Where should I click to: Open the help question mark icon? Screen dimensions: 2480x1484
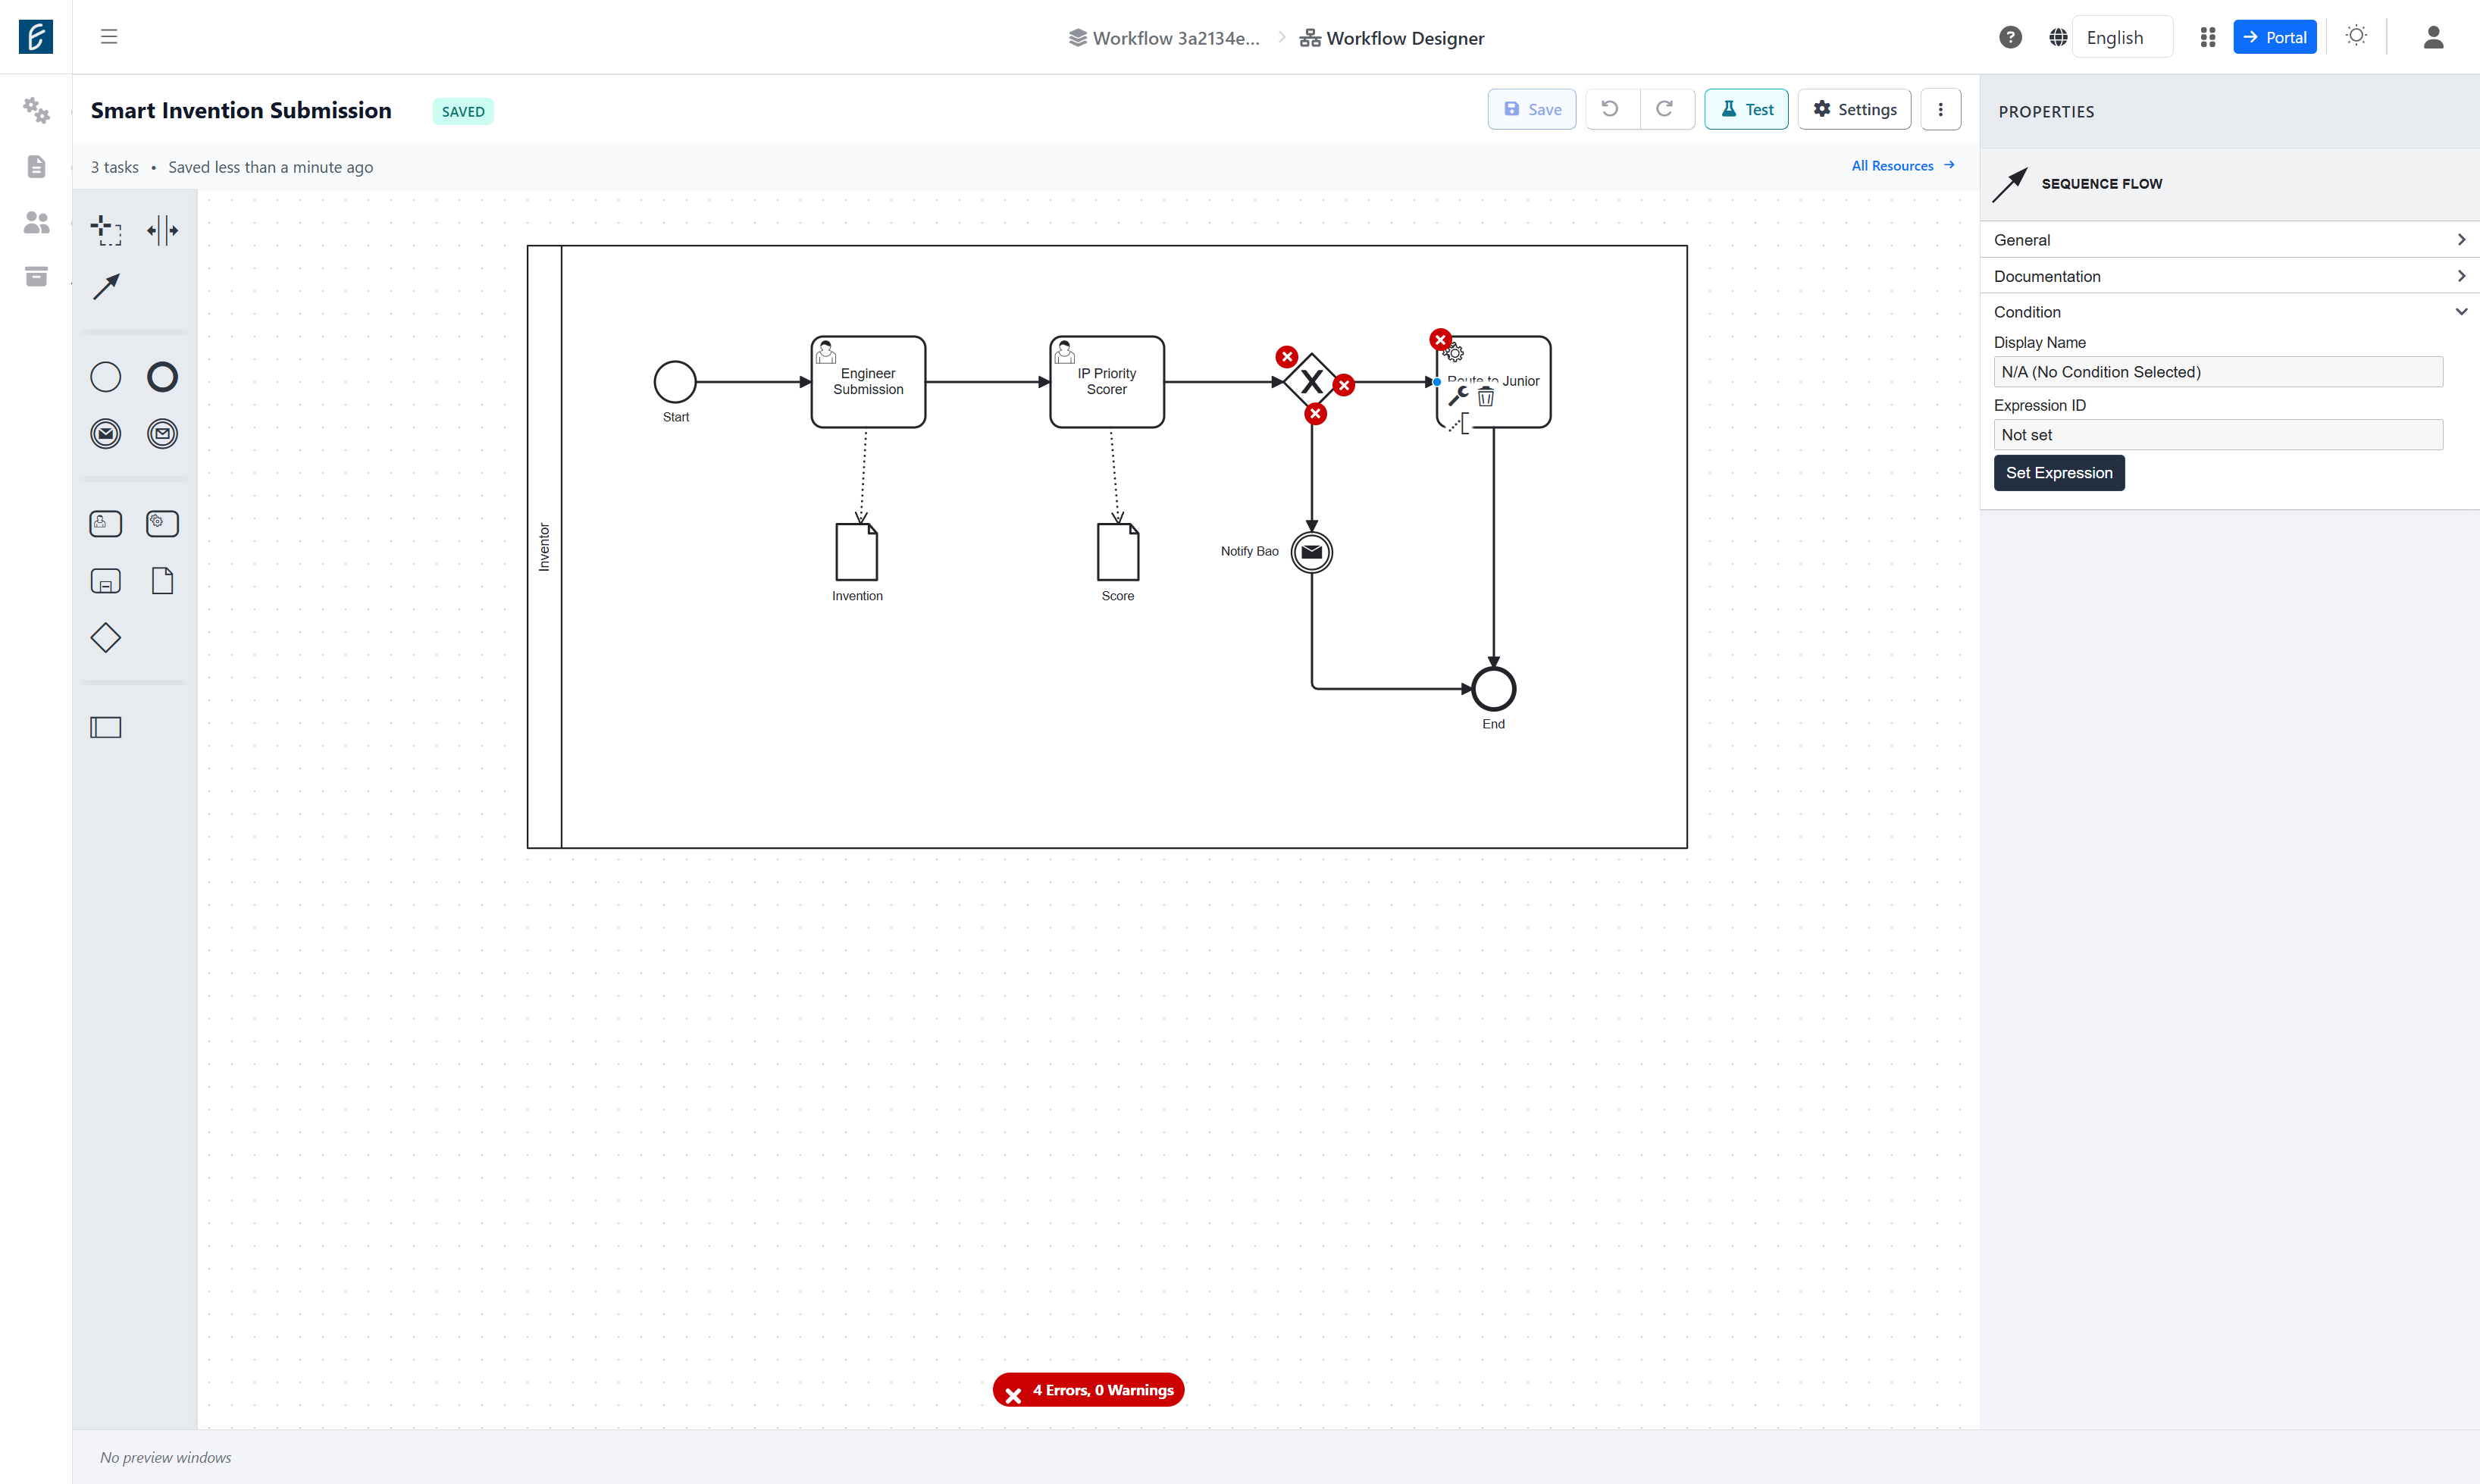click(x=2010, y=37)
